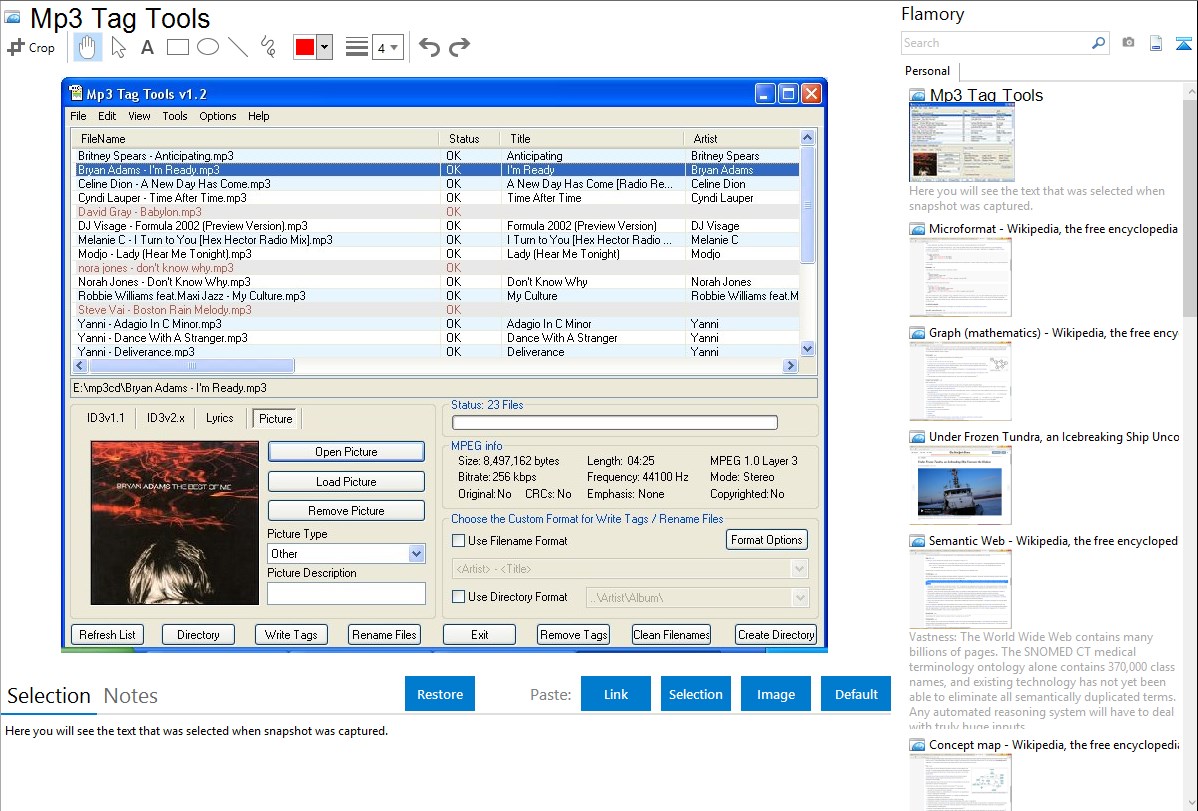The image size is (1198, 811).
Task: Open the Help menu
Action: (258, 116)
